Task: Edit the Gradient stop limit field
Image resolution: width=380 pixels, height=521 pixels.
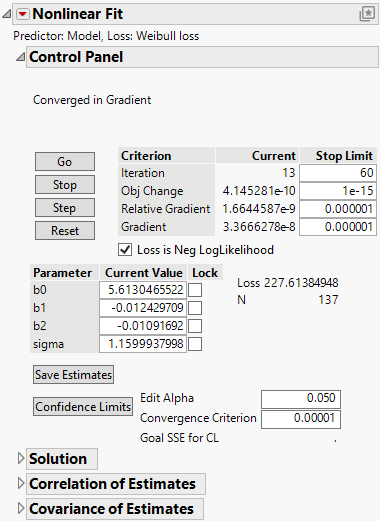Action: pos(338,227)
